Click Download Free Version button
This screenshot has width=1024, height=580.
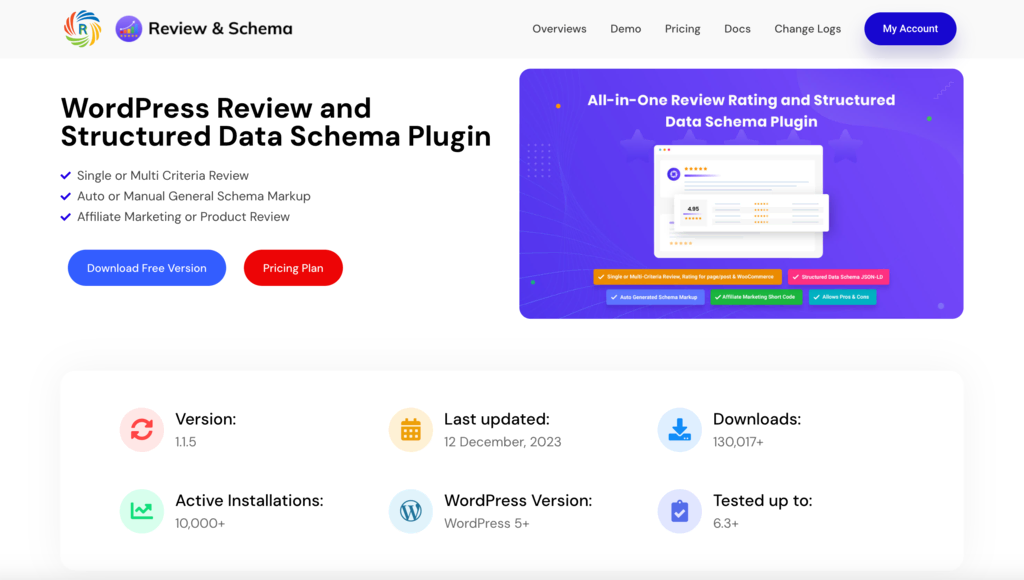click(147, 268)
